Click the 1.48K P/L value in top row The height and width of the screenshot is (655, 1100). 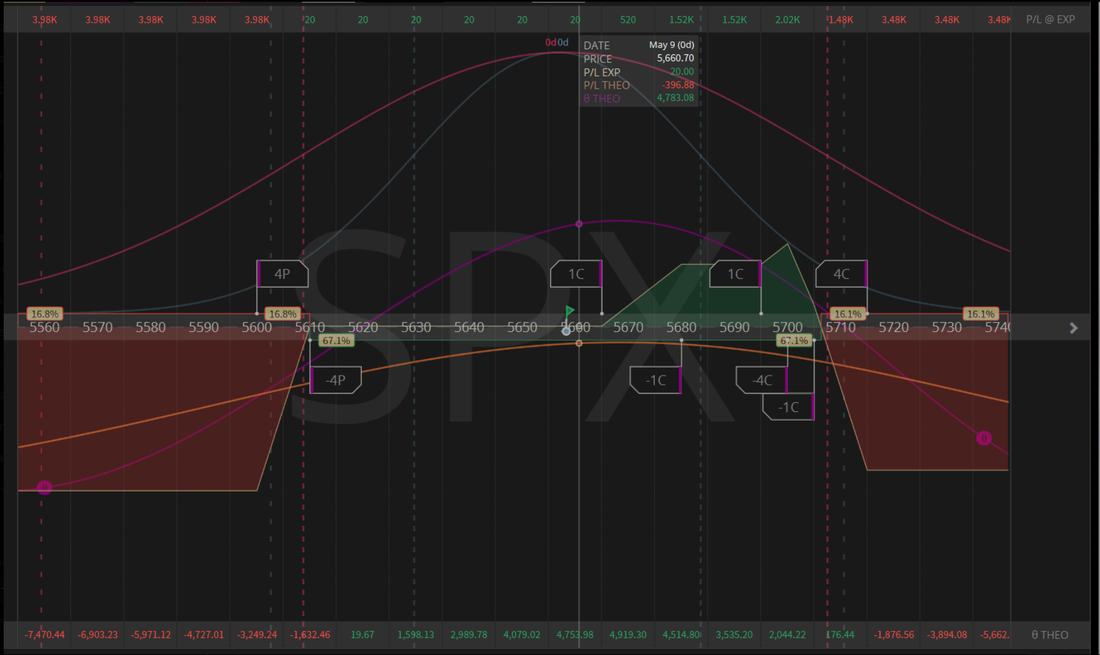[840, 20]
